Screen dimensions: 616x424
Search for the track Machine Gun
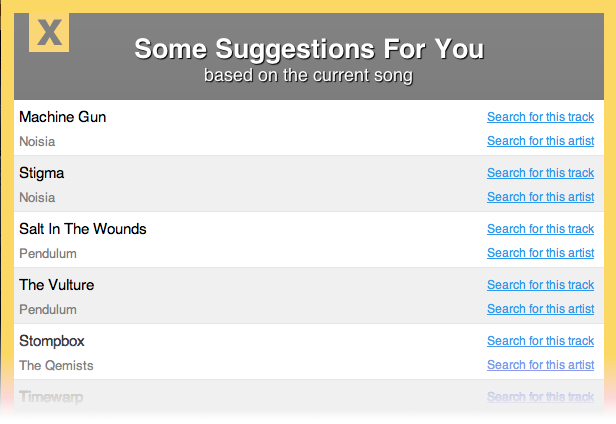540,117
